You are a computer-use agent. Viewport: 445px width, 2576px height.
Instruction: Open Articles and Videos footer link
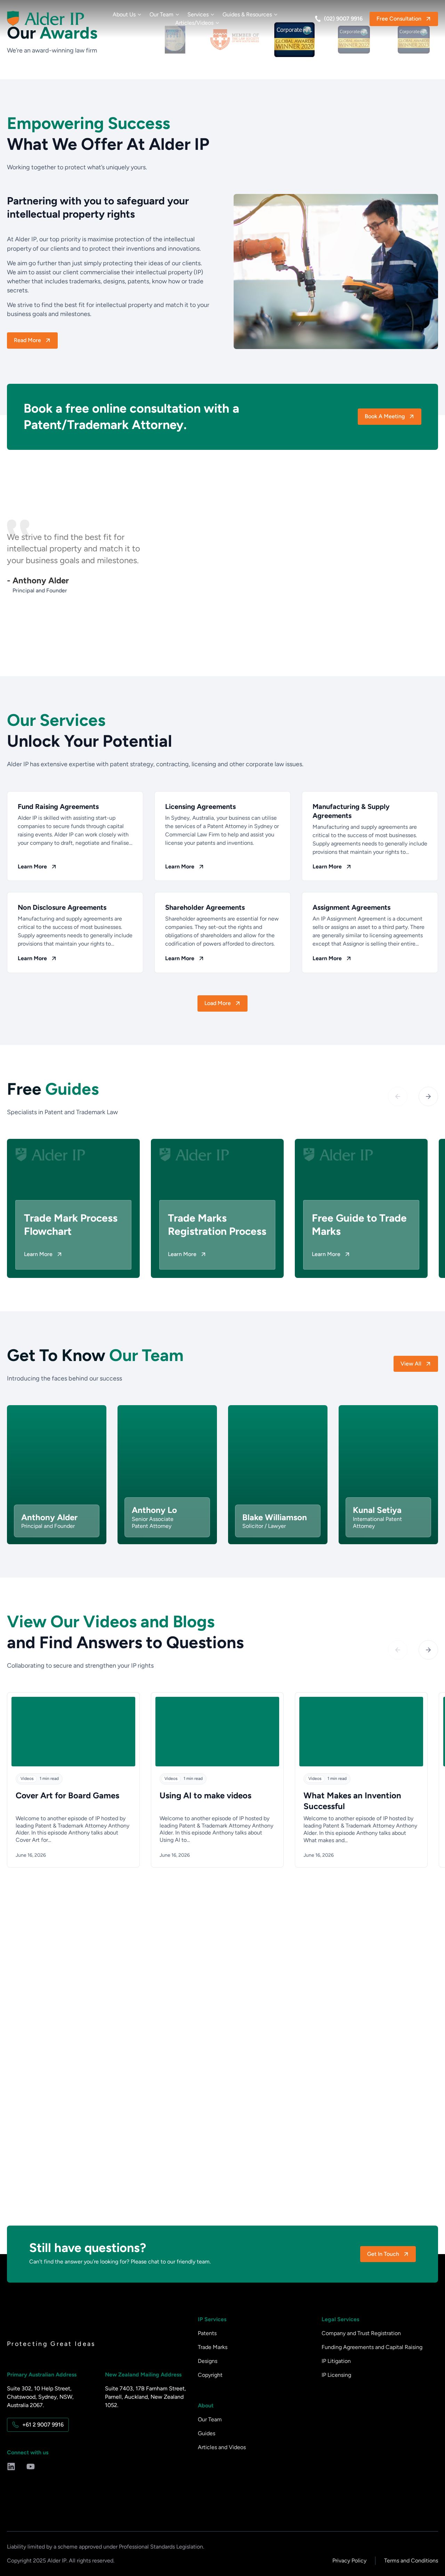tap(222, 2447)
